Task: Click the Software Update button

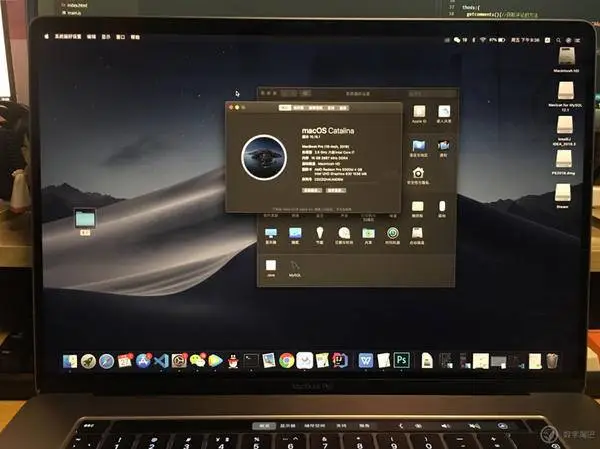Action: coord(336,190)
